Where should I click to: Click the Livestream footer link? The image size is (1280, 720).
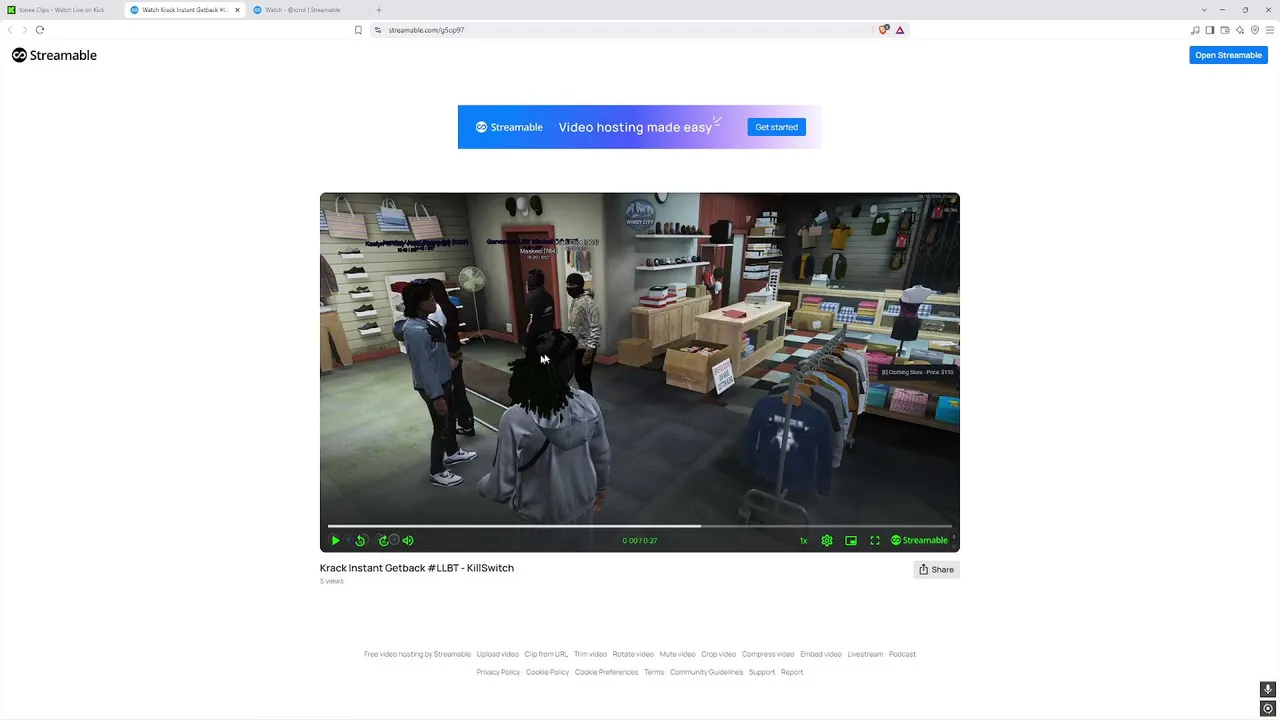[865, 655]
